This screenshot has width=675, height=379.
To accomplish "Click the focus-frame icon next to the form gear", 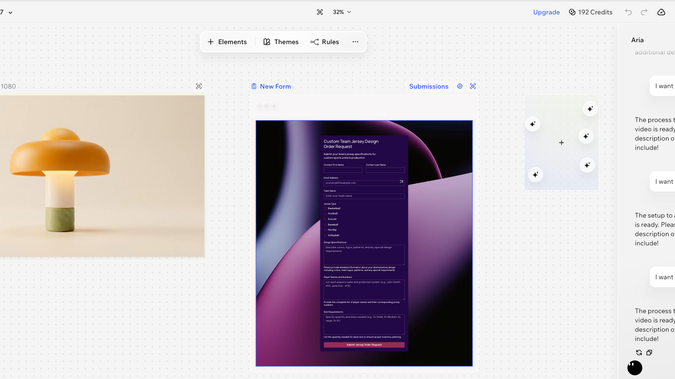I will pos(473,86).
